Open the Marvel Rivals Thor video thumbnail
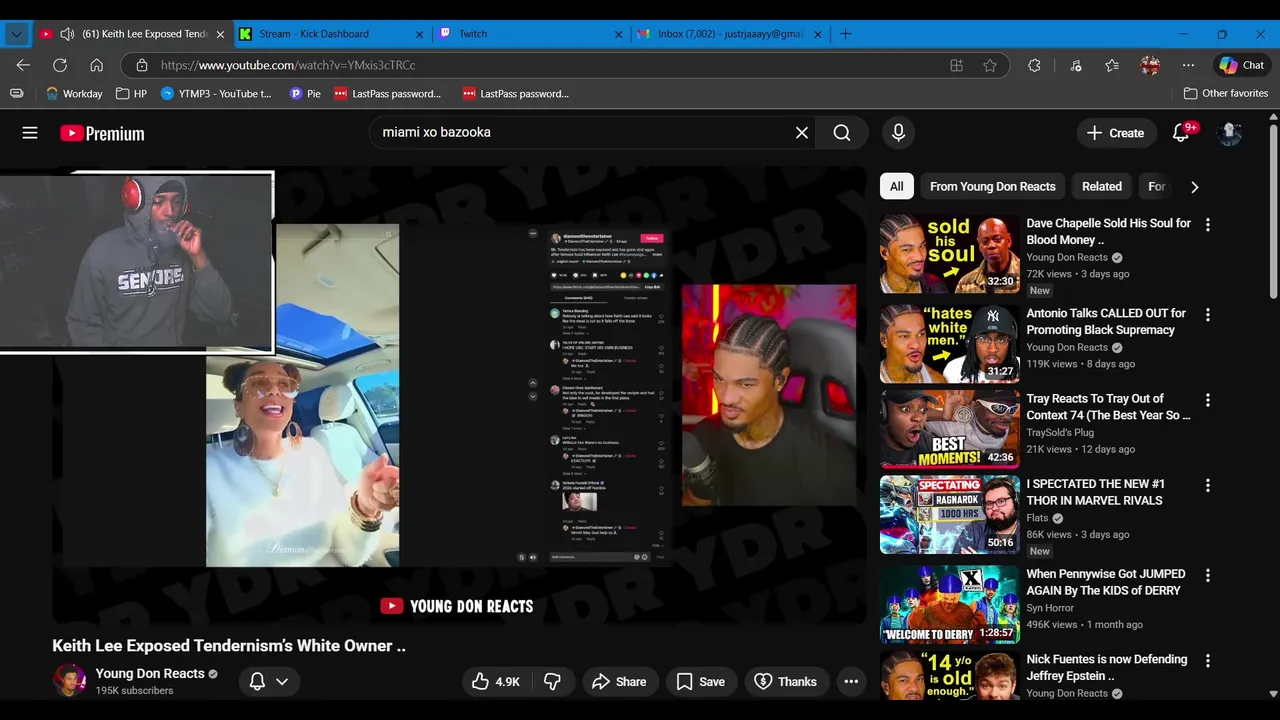 949,514
